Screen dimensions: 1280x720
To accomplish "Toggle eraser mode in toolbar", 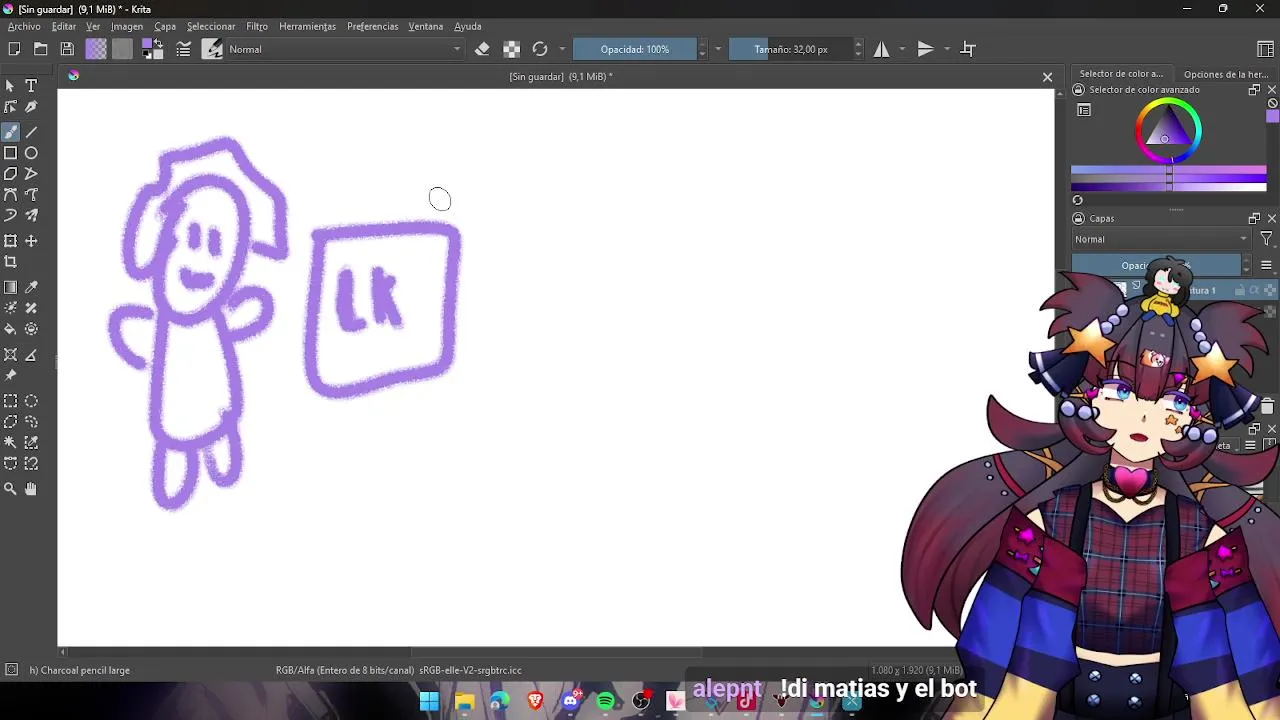I will [x=482, y=49].
